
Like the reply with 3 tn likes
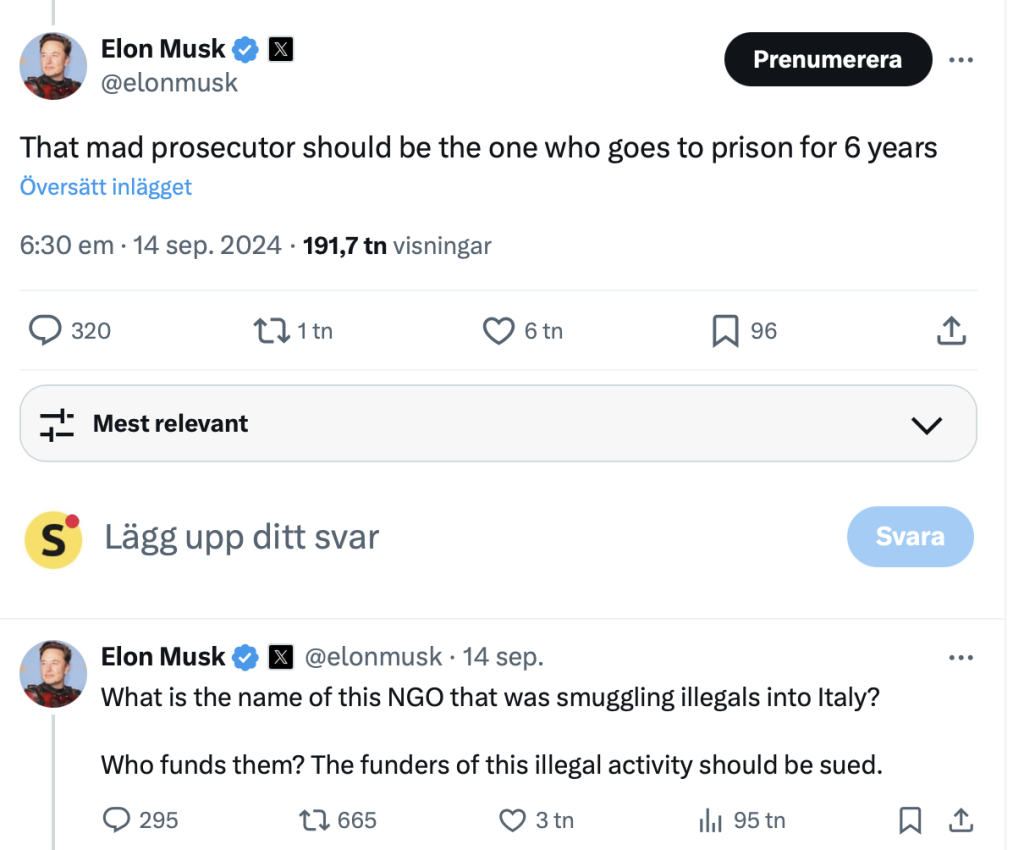(512, 821)
